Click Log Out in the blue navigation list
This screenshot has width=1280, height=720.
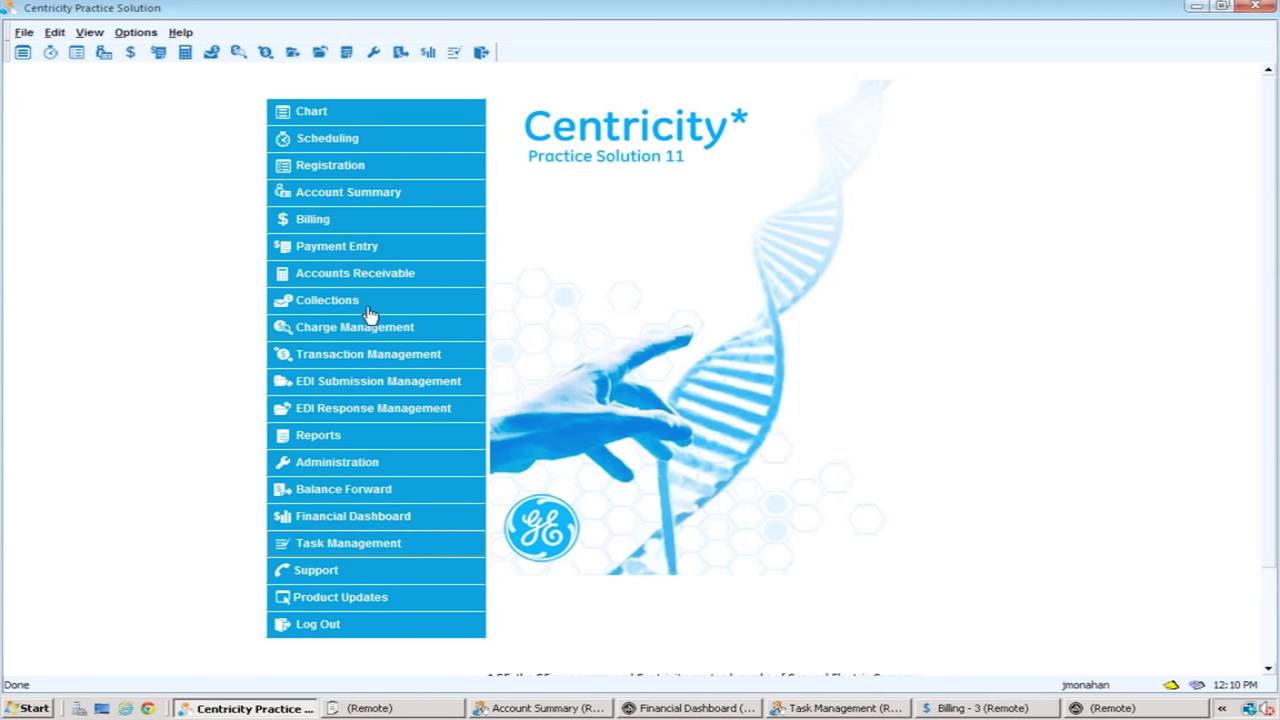(376, 624)
